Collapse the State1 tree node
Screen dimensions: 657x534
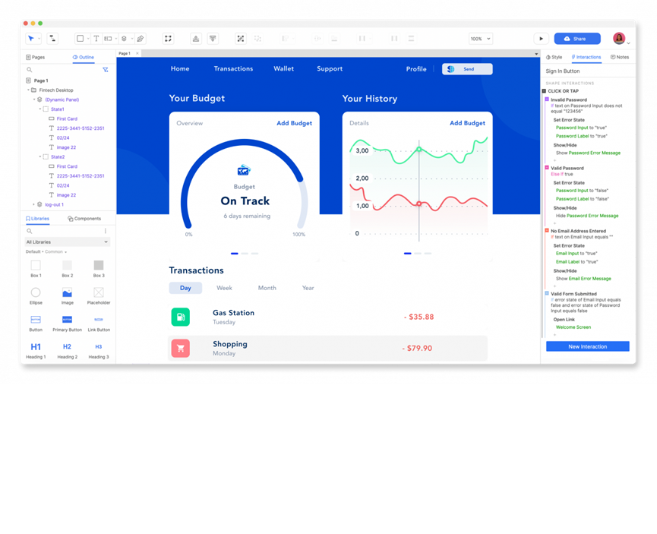pos(42,109)
